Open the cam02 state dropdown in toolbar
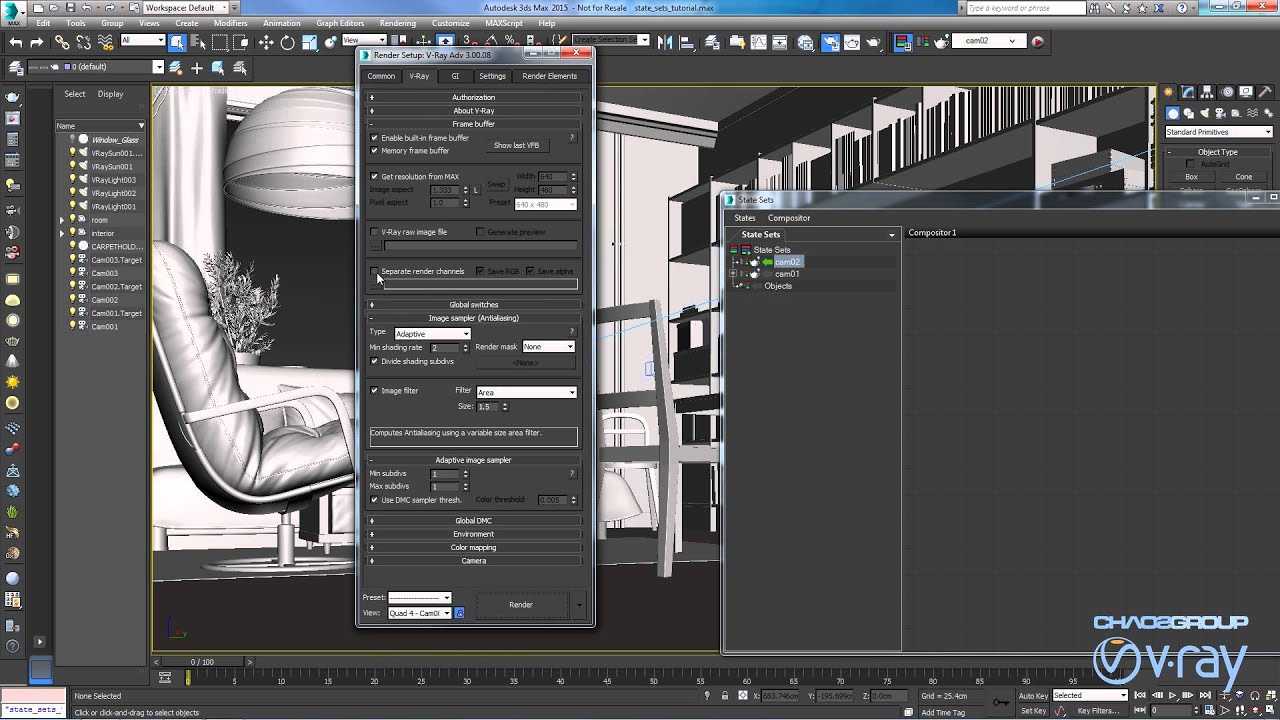The width and height of the screenshot is (1280, 720). coord(989,42)
